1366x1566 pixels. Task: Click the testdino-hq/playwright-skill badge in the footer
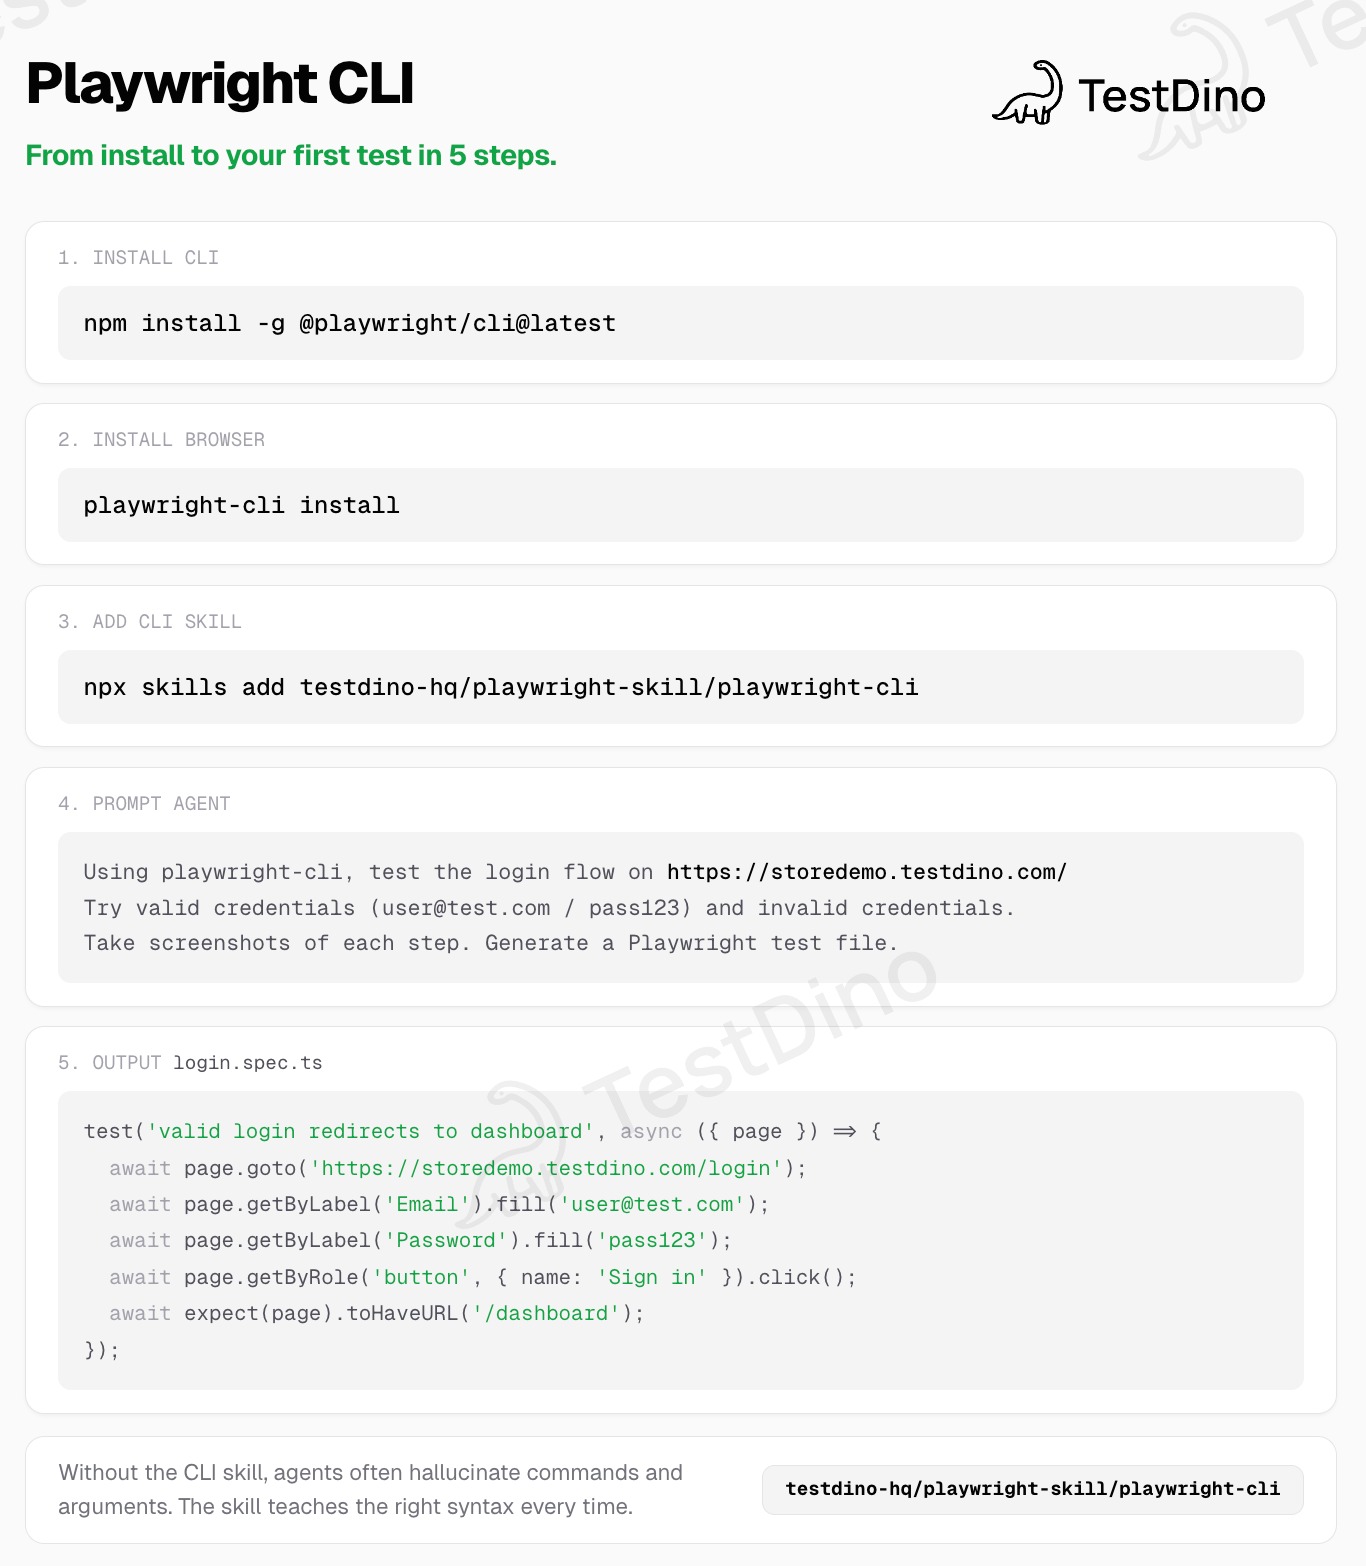1032,1489
